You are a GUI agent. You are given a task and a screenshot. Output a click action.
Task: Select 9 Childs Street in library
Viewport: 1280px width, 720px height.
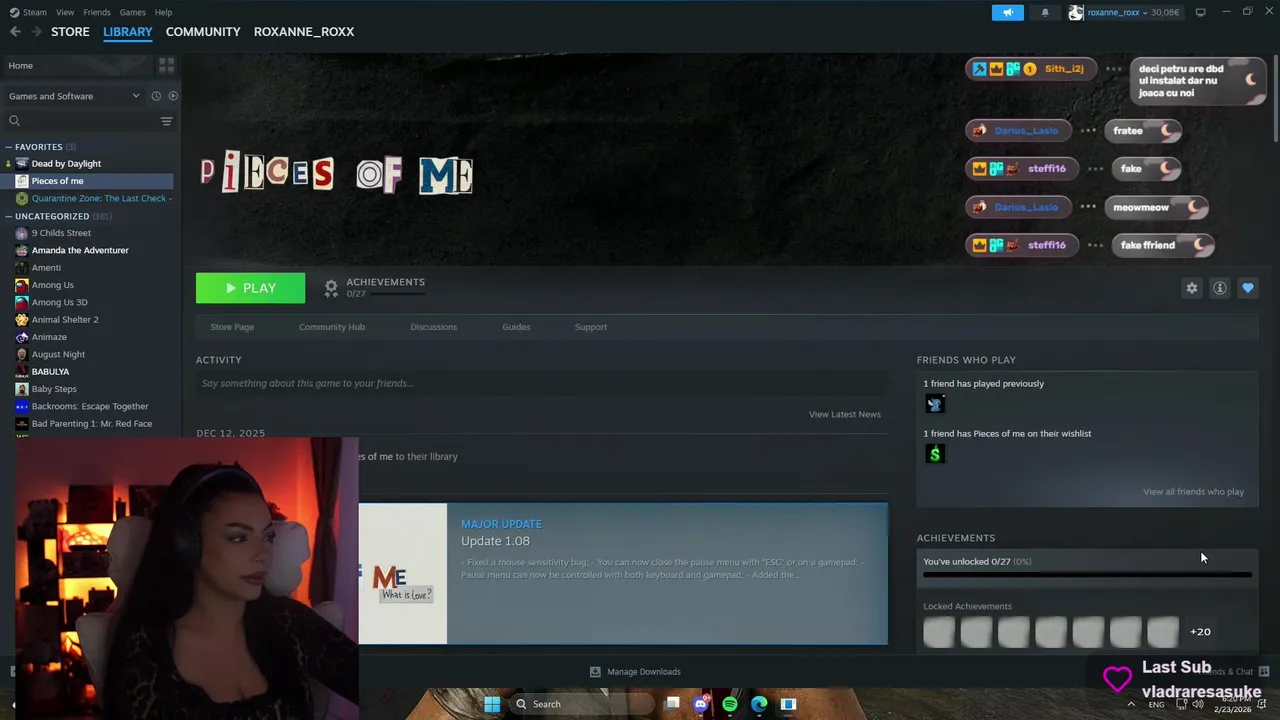click(x=61, y=233)
